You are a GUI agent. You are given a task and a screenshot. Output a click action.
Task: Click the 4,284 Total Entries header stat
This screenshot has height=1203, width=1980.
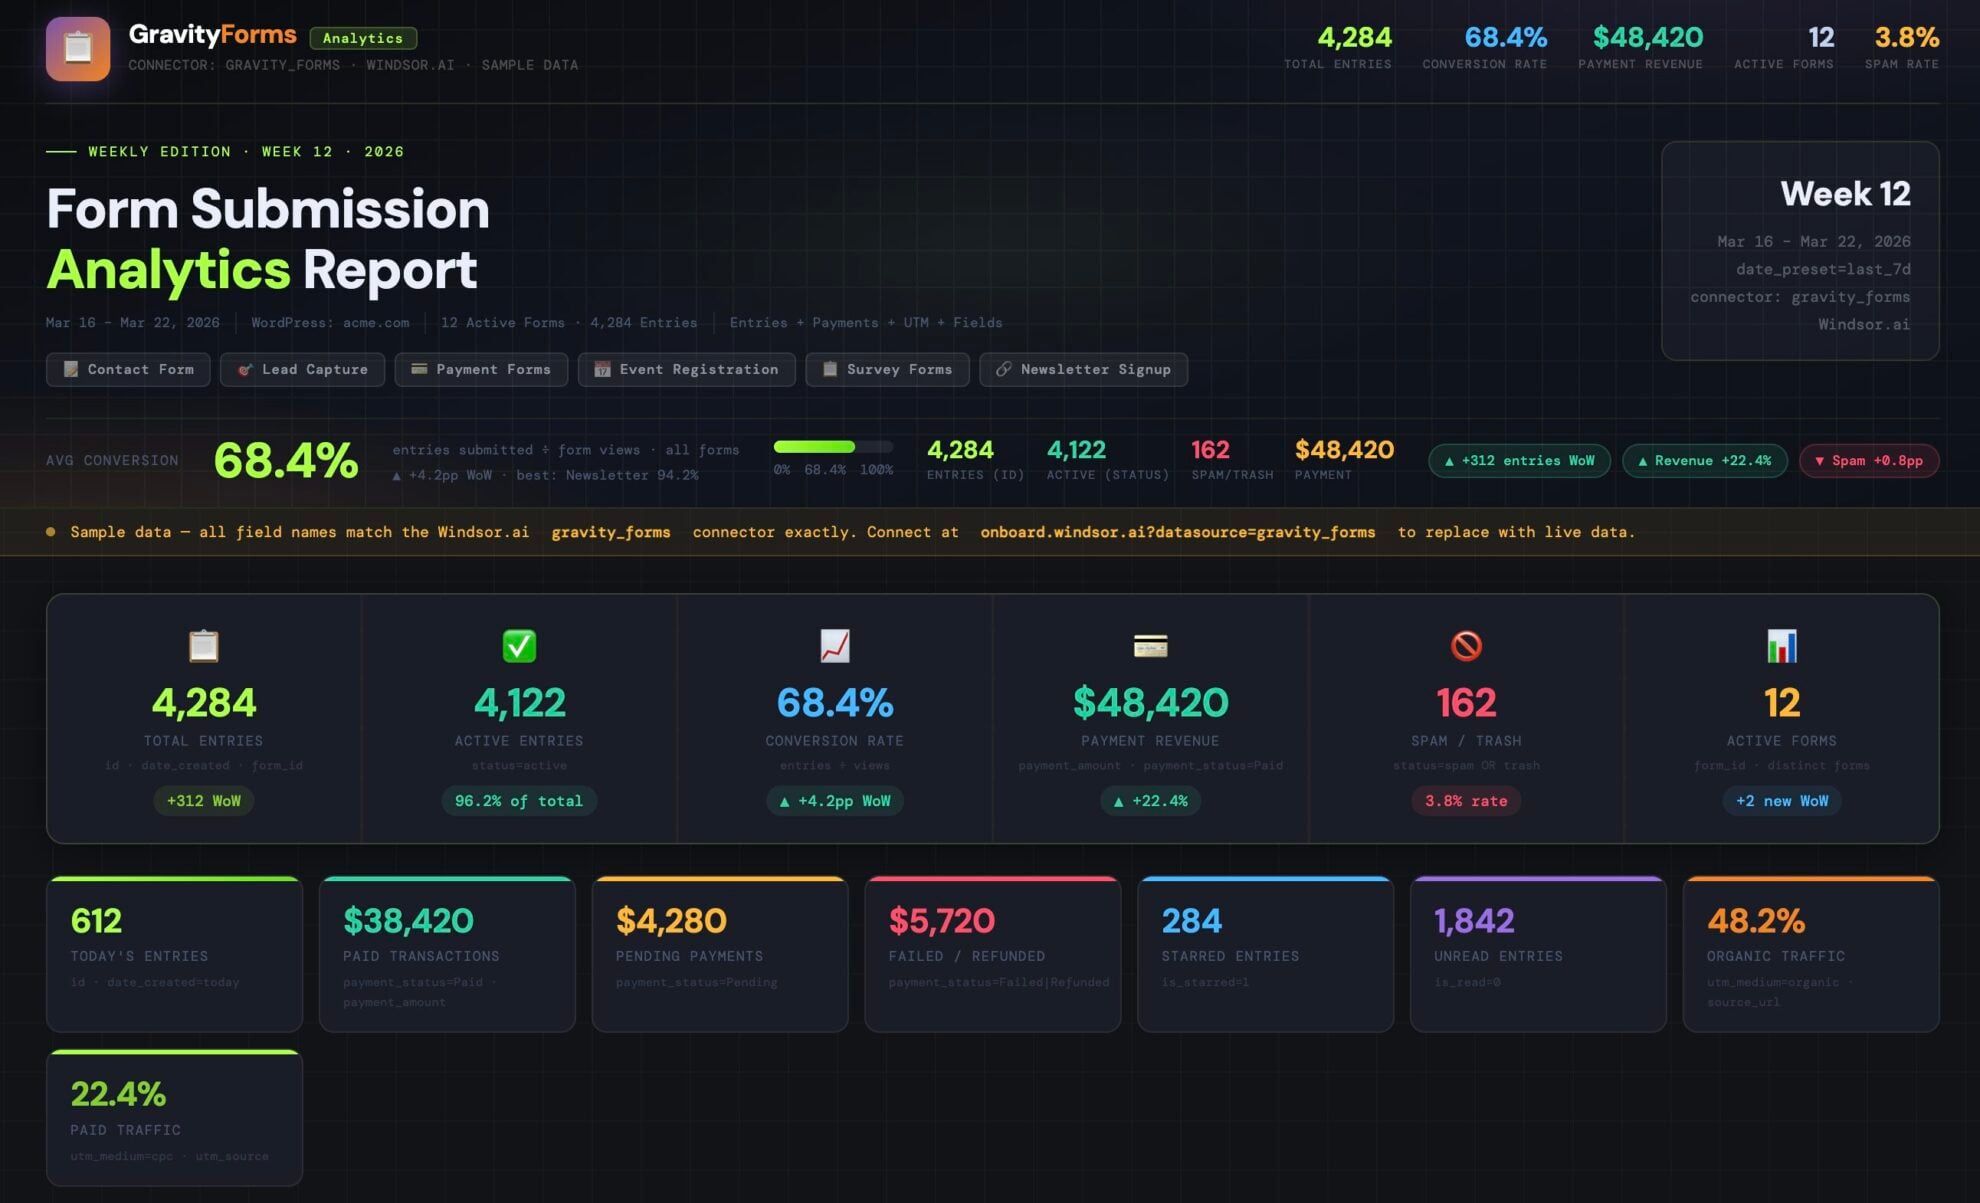pyautogui.click(x=1338, y=47)
